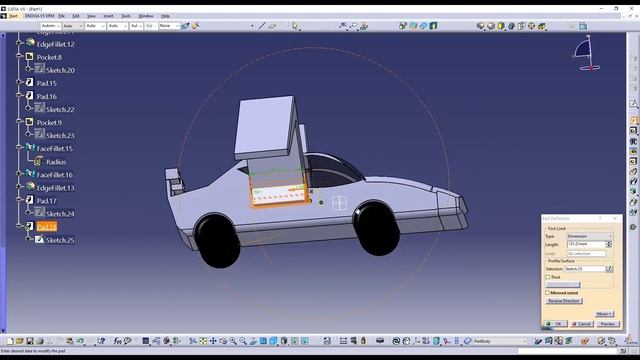640x360 pixels.
Task: Click the New document icon in bottom toolbar
Action: (x=10, y=341)
